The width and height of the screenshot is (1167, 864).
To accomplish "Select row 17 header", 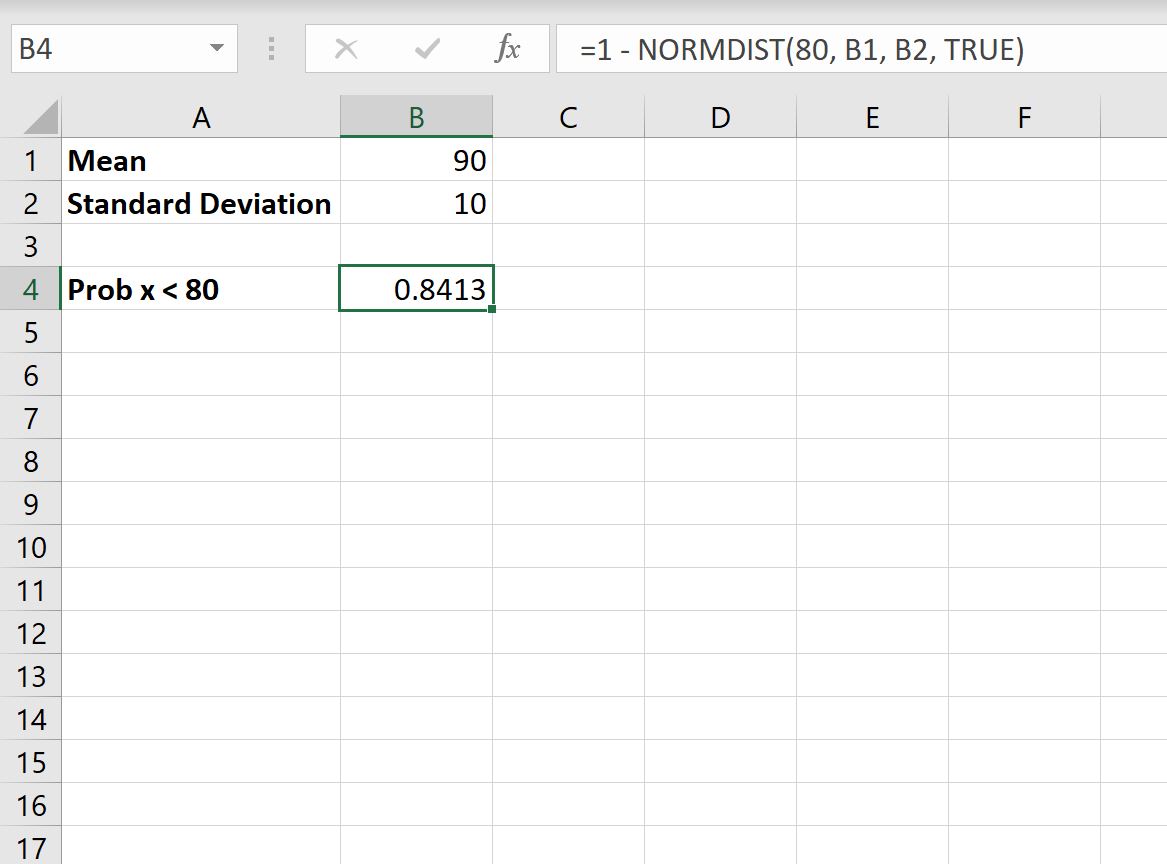I will tap(31, 848).
